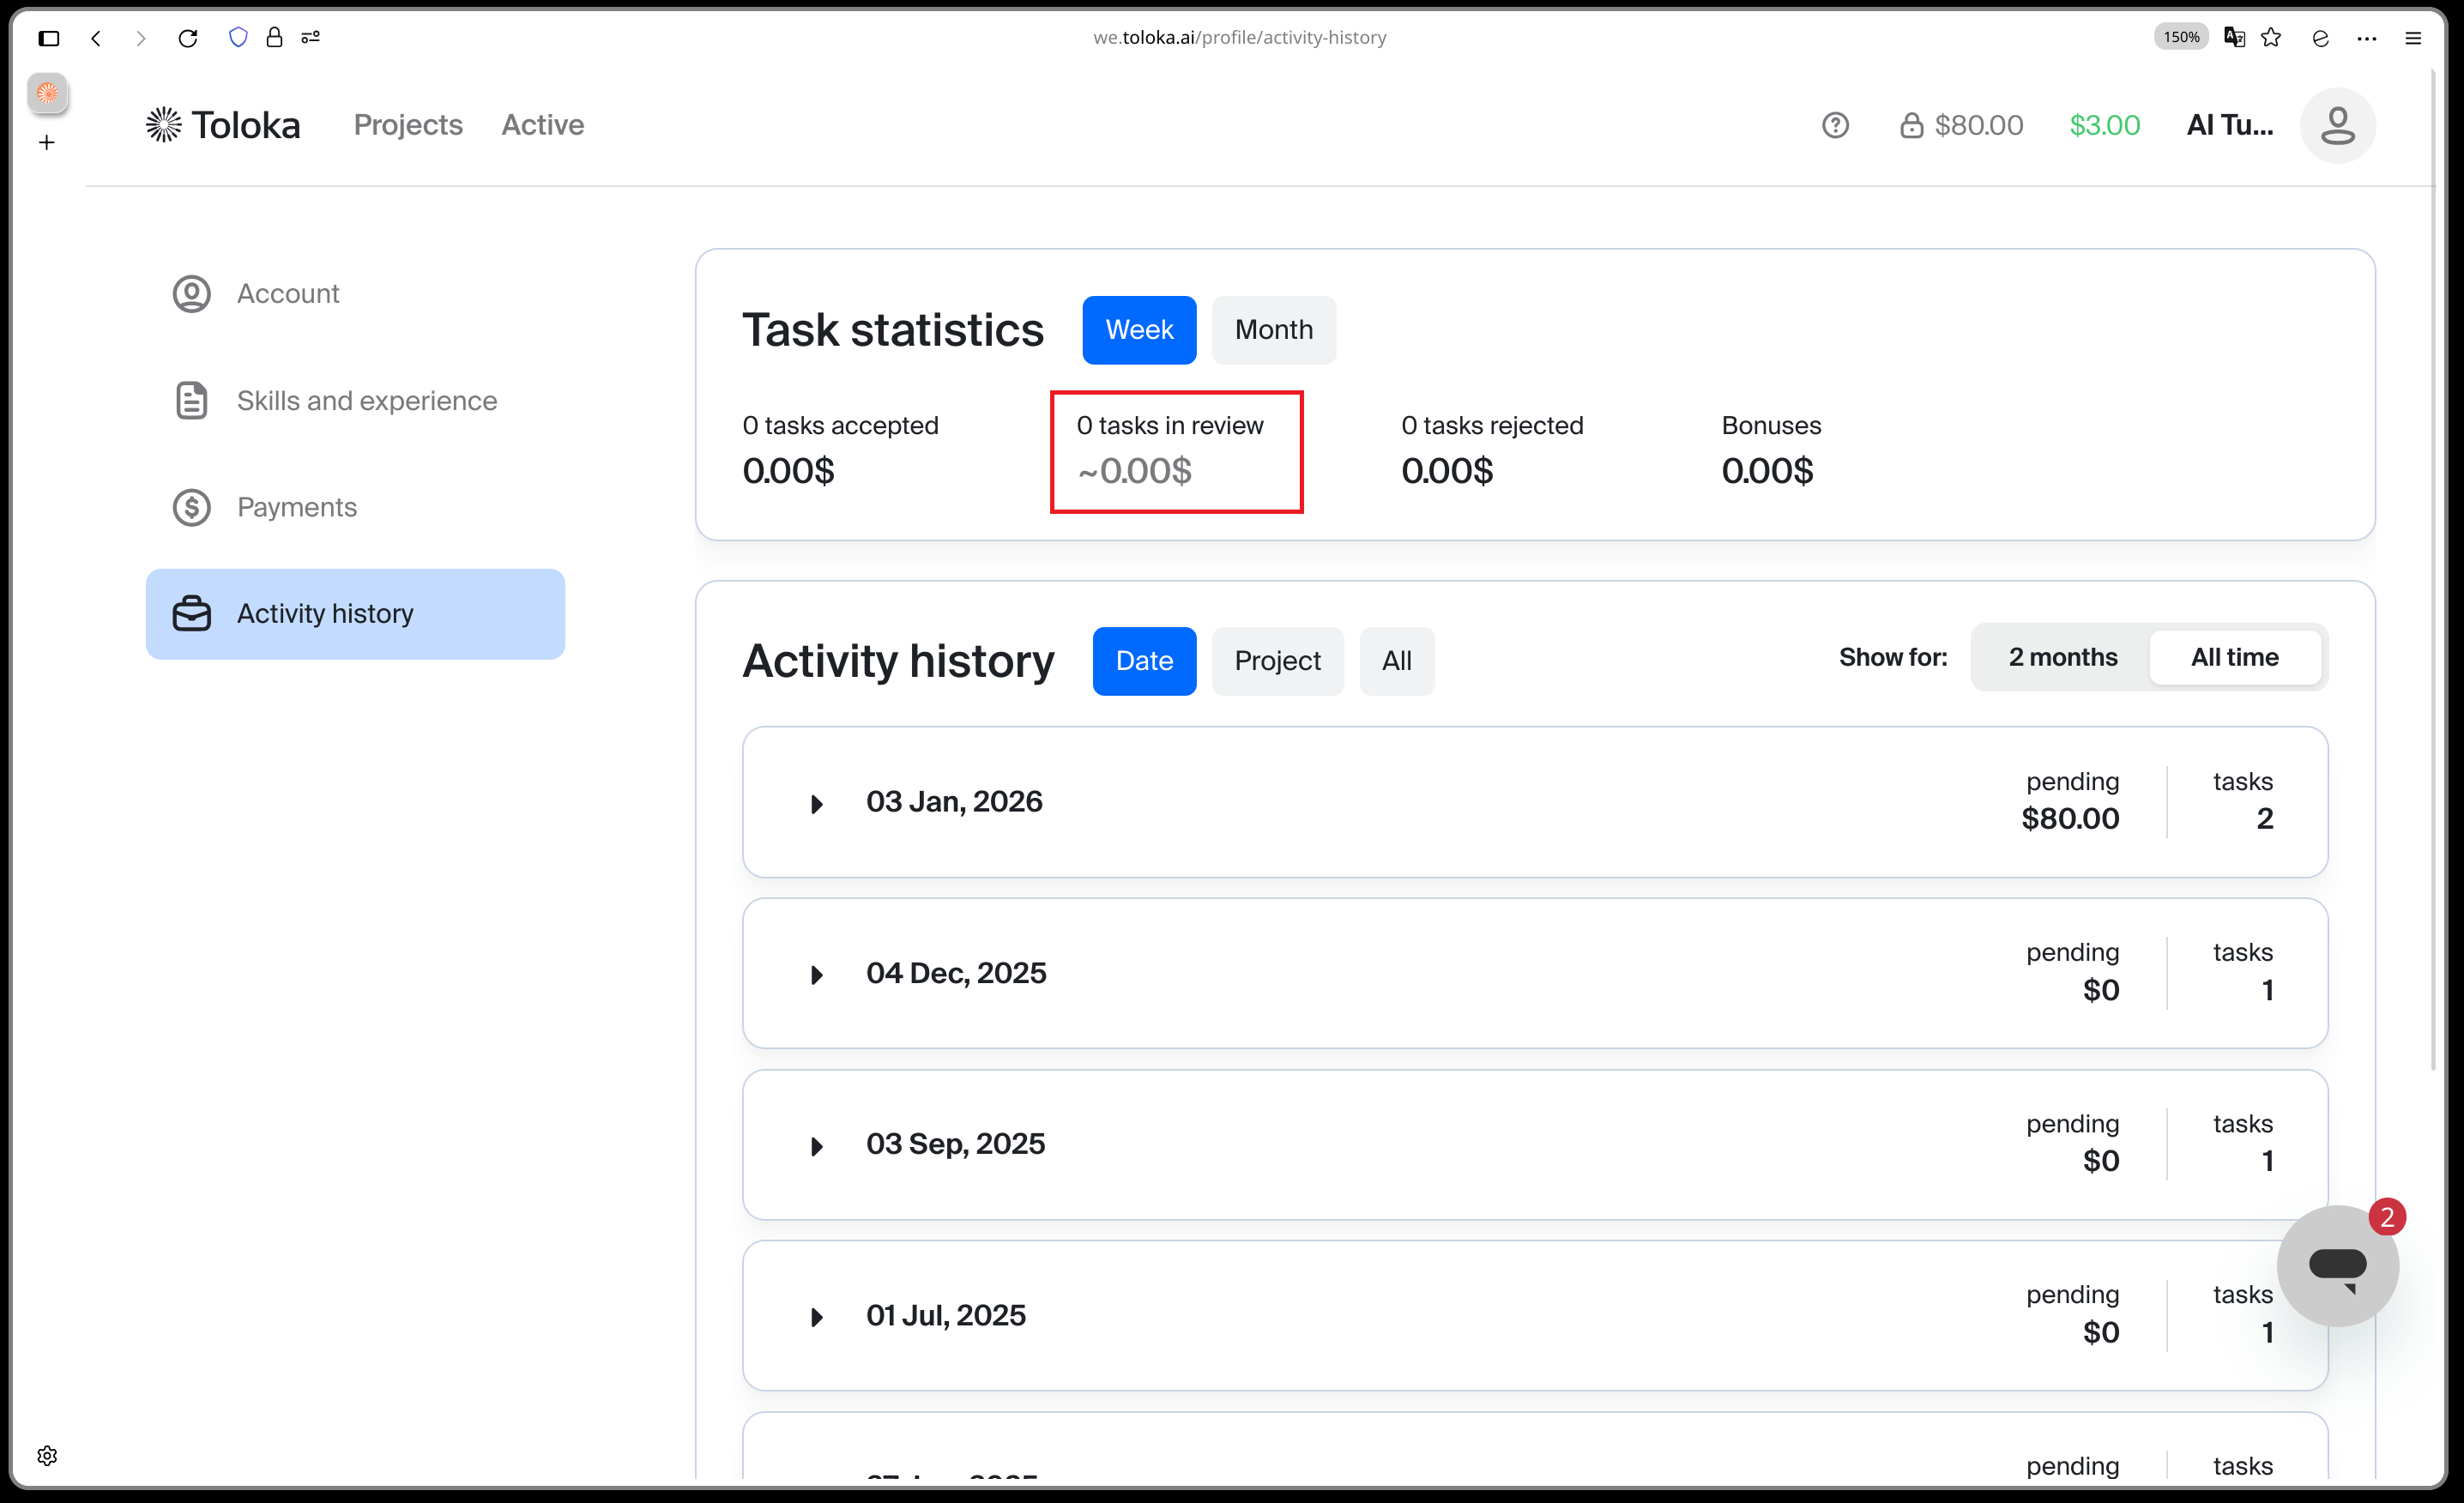2464x1503 pixels.
Task: Show All in activity history
Action: [1396, 661]
